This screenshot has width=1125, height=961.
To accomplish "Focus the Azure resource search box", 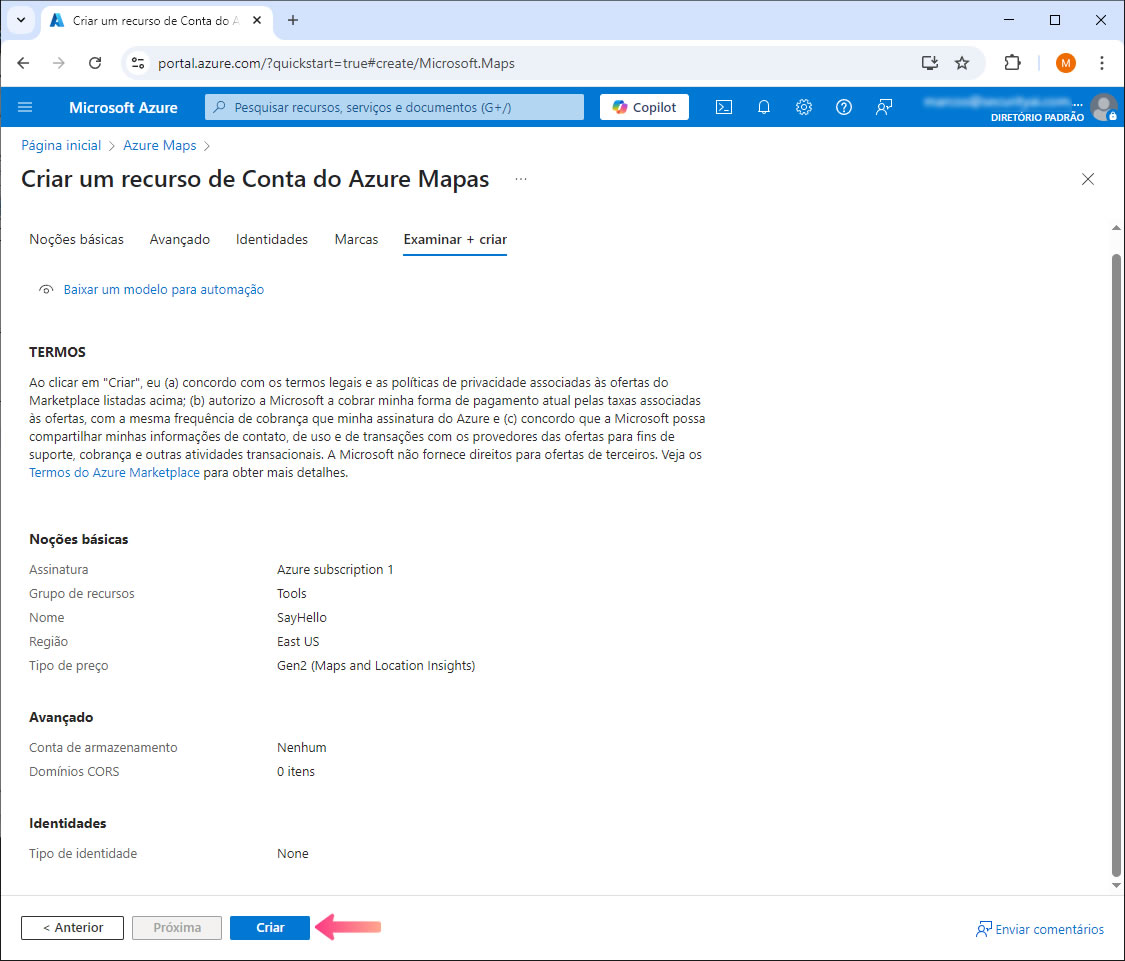I will (x=395, y=107).
